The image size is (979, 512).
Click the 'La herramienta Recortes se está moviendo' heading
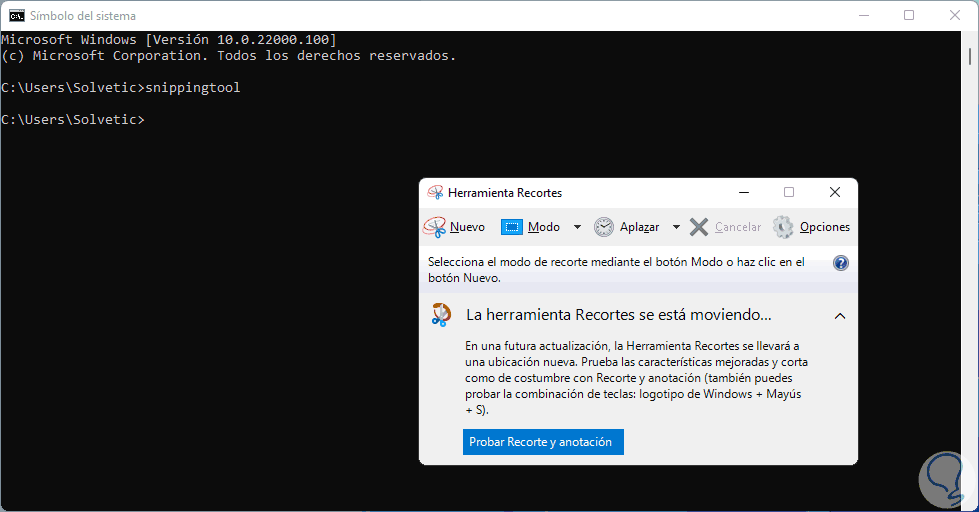[619, 315]
